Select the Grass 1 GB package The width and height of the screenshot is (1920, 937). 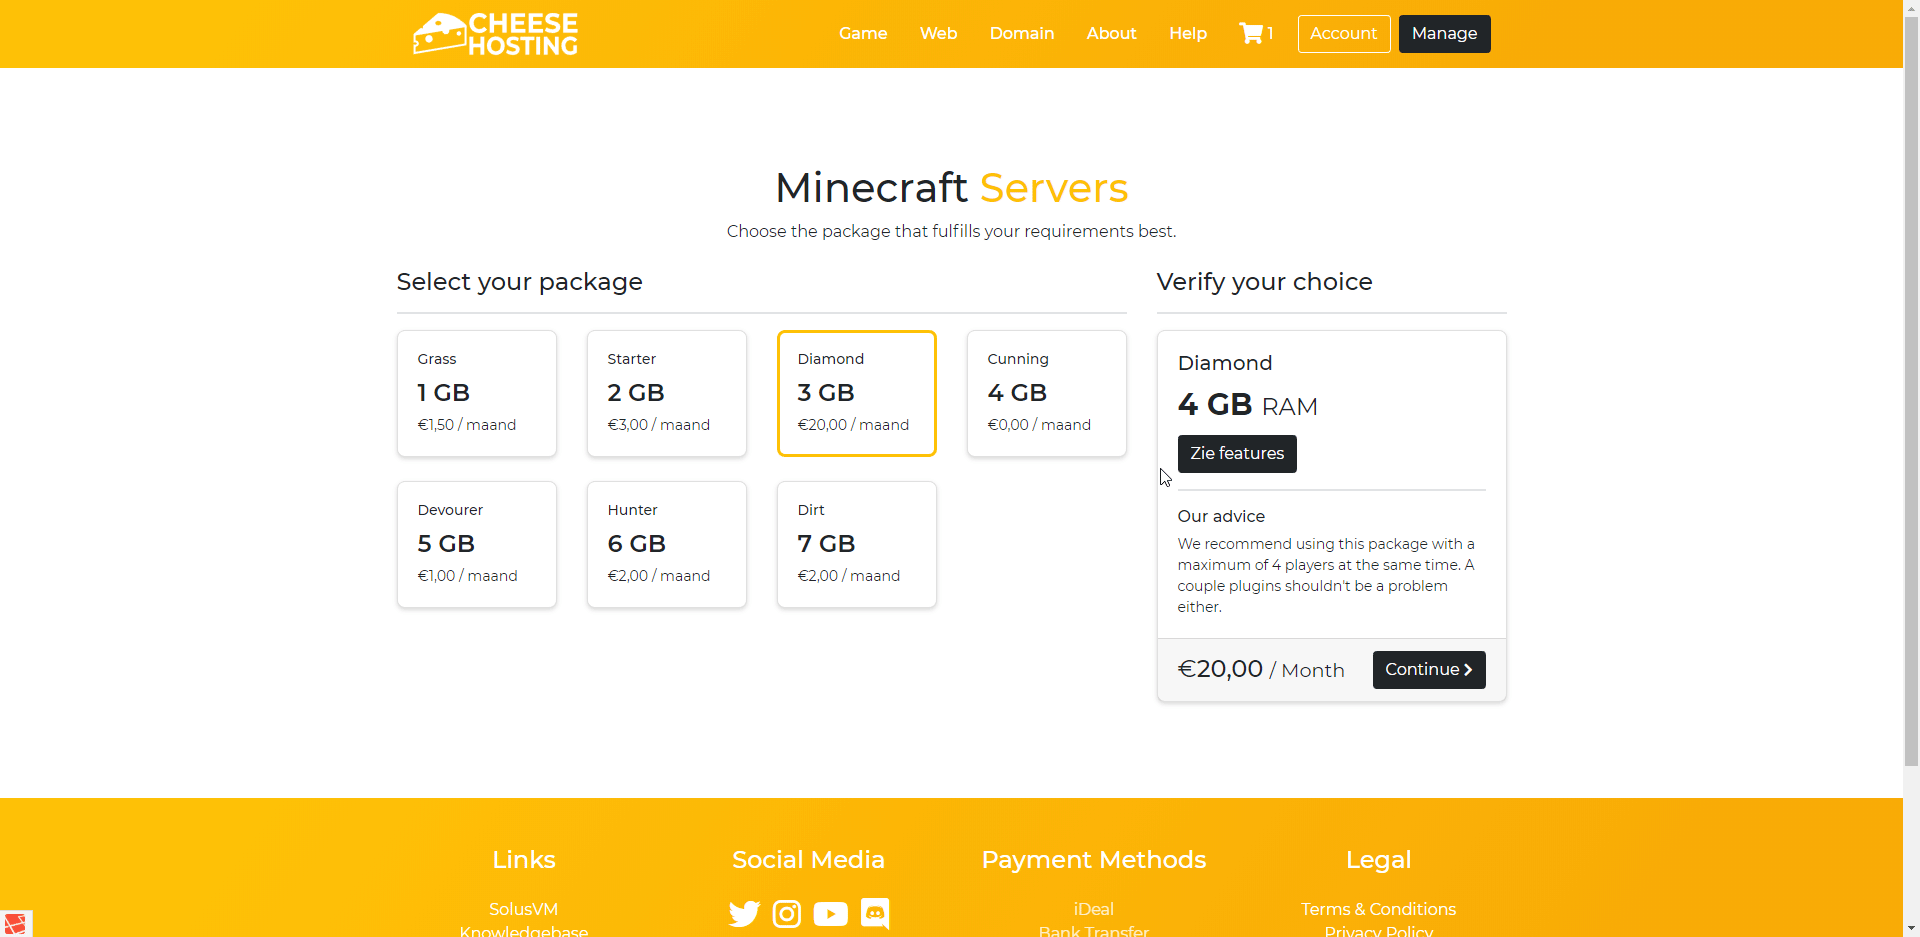477,393
